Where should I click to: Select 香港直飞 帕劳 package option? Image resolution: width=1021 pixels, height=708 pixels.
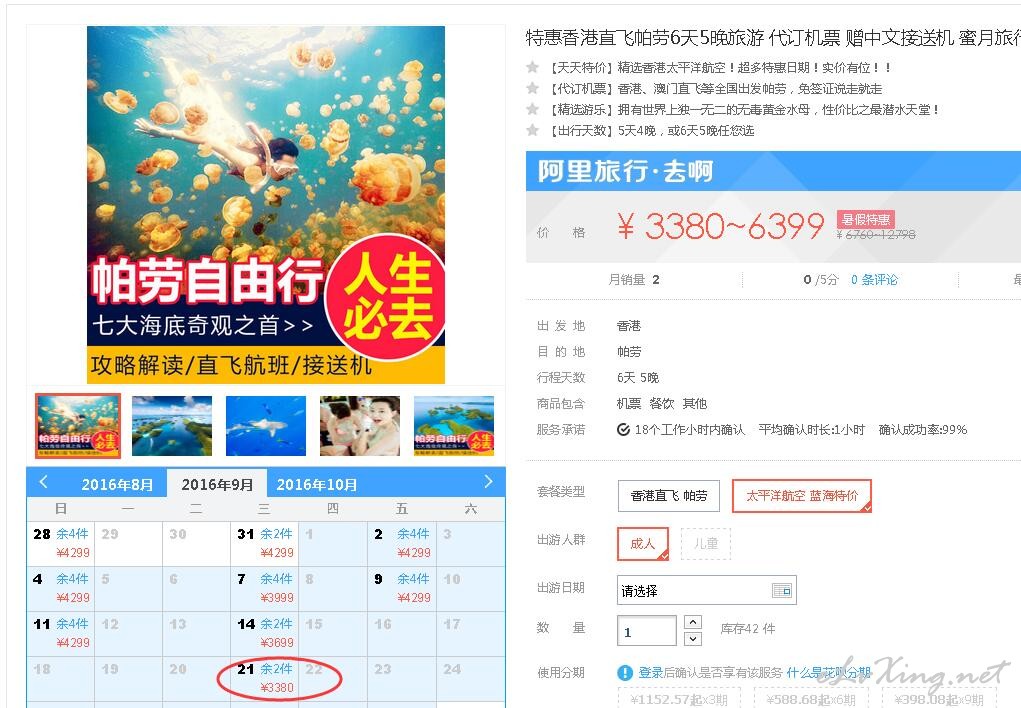point(669,496)
